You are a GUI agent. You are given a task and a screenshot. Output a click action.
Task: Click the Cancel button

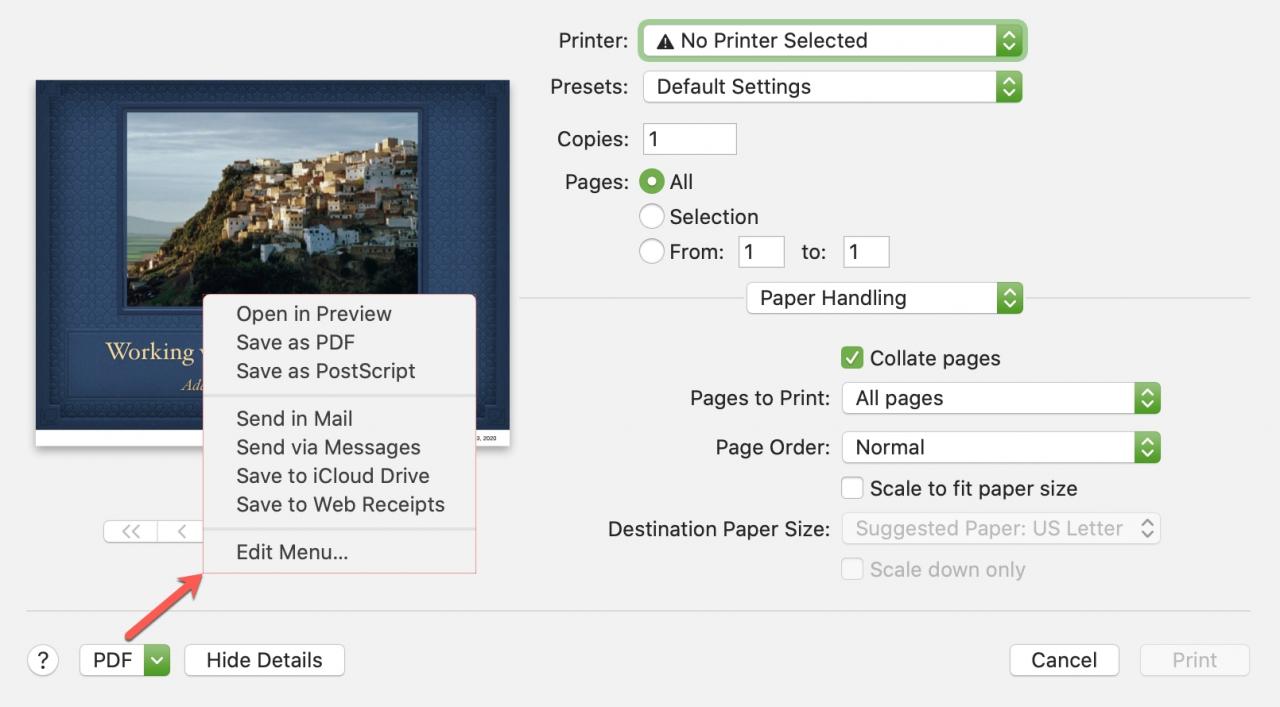point(1064,660)
